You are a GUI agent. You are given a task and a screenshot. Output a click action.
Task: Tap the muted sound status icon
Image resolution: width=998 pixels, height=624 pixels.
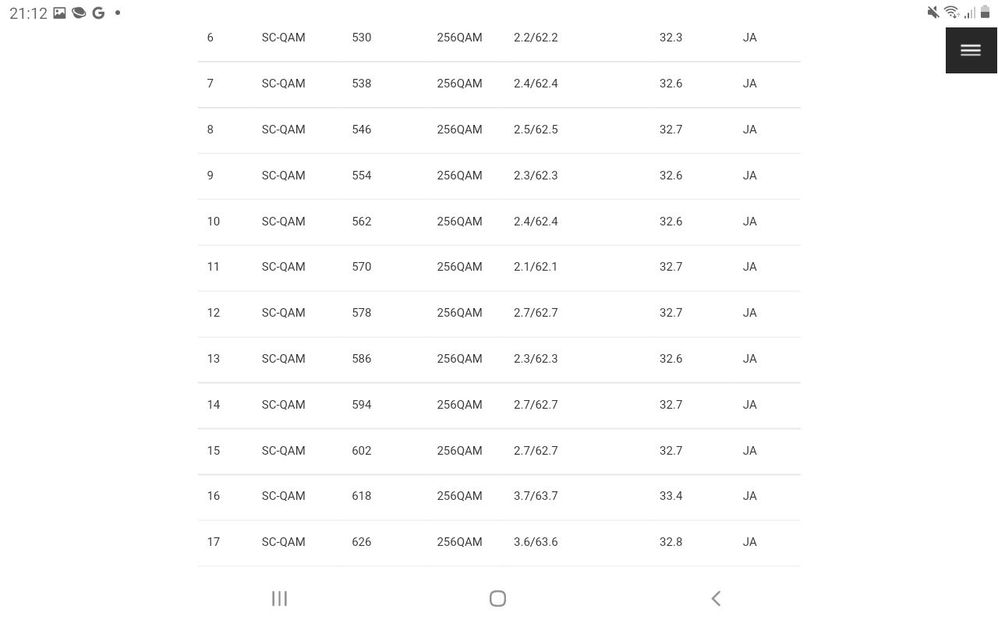click(933, 12)
